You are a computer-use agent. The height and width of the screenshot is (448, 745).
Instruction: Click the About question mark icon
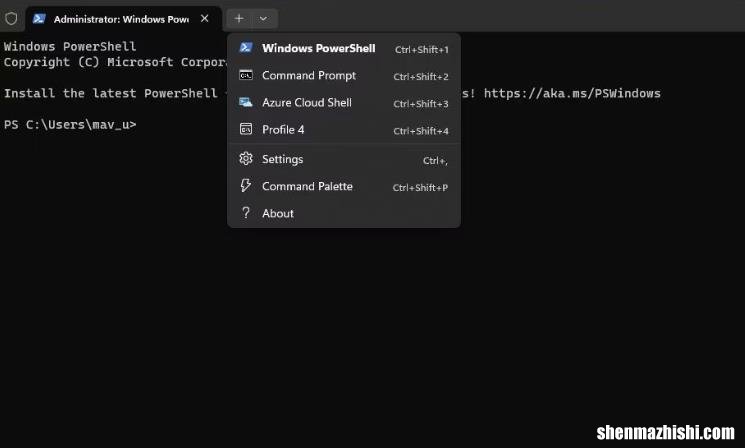coord(246,212)
